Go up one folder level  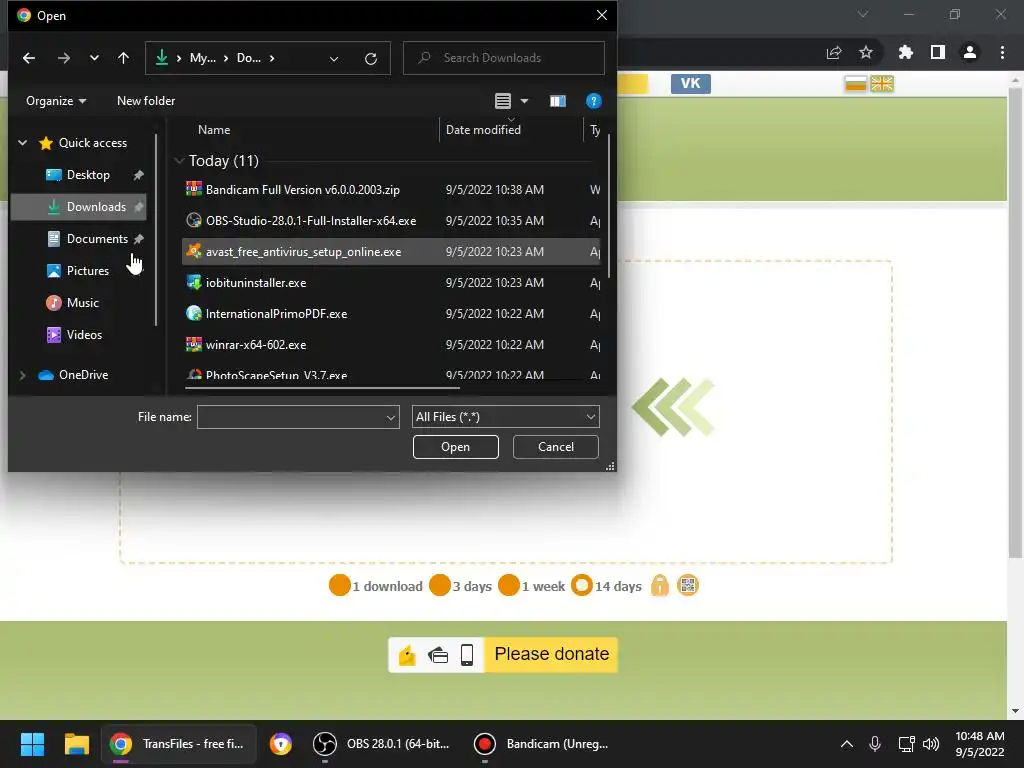tap(123, 58)
